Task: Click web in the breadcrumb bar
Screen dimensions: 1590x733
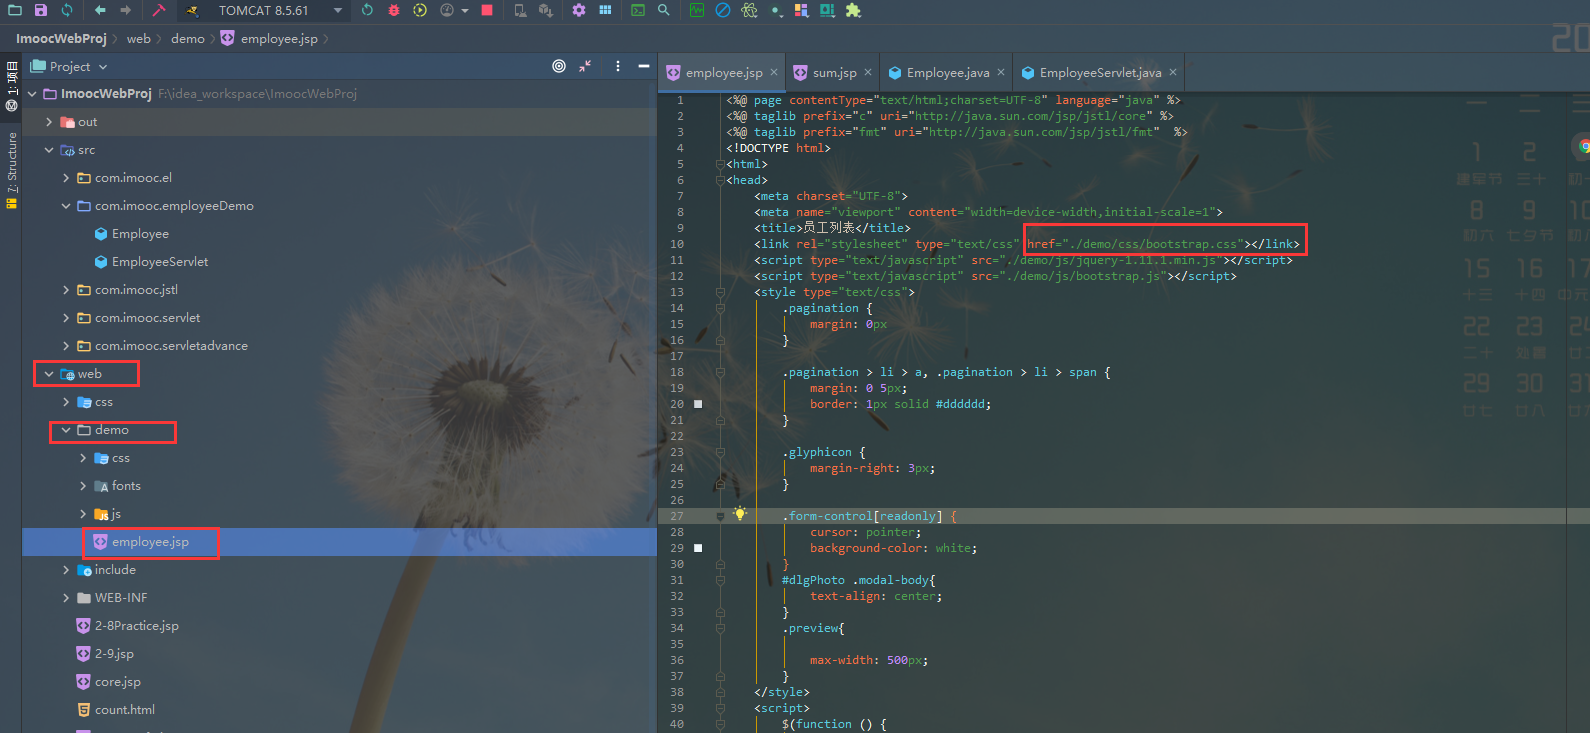Action: [x=139, y=38]
